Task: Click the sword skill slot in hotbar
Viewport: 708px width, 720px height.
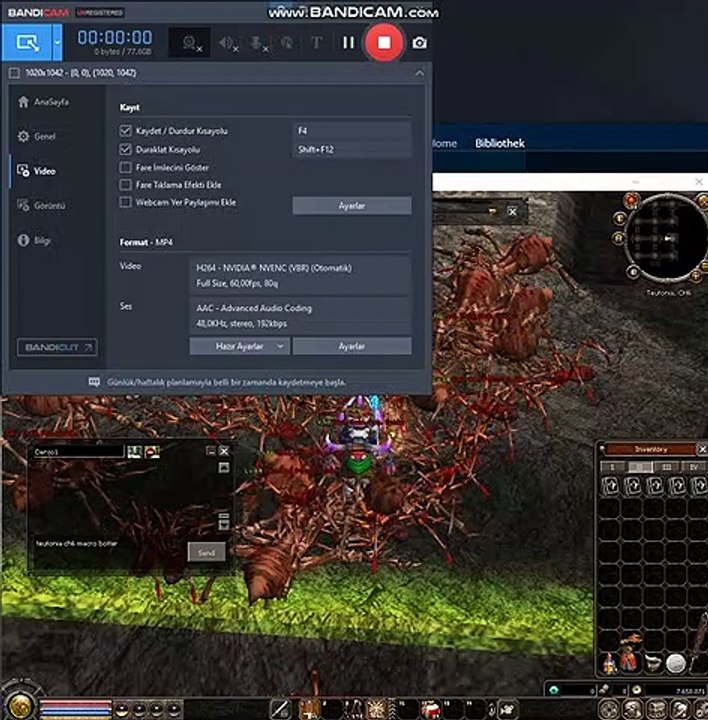Action: [280, 709]
